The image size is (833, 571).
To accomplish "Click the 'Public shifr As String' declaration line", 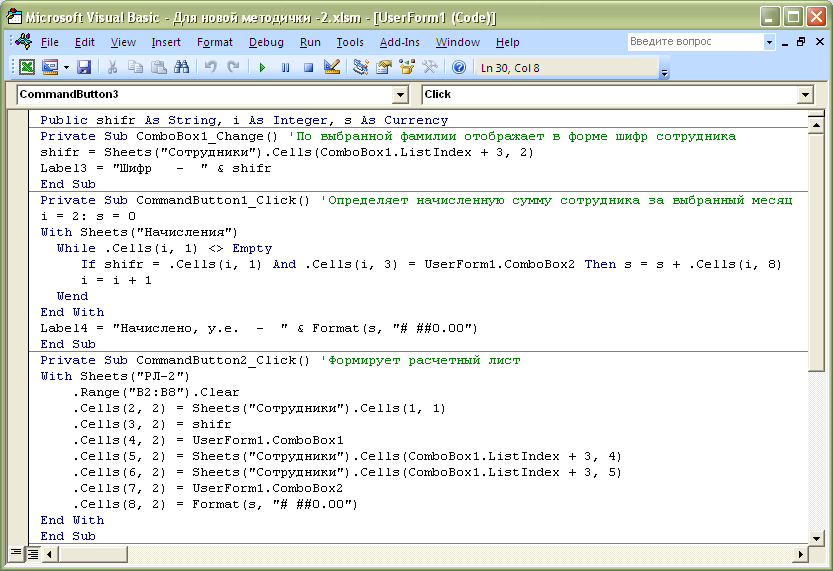I will [x=244, y=120].
